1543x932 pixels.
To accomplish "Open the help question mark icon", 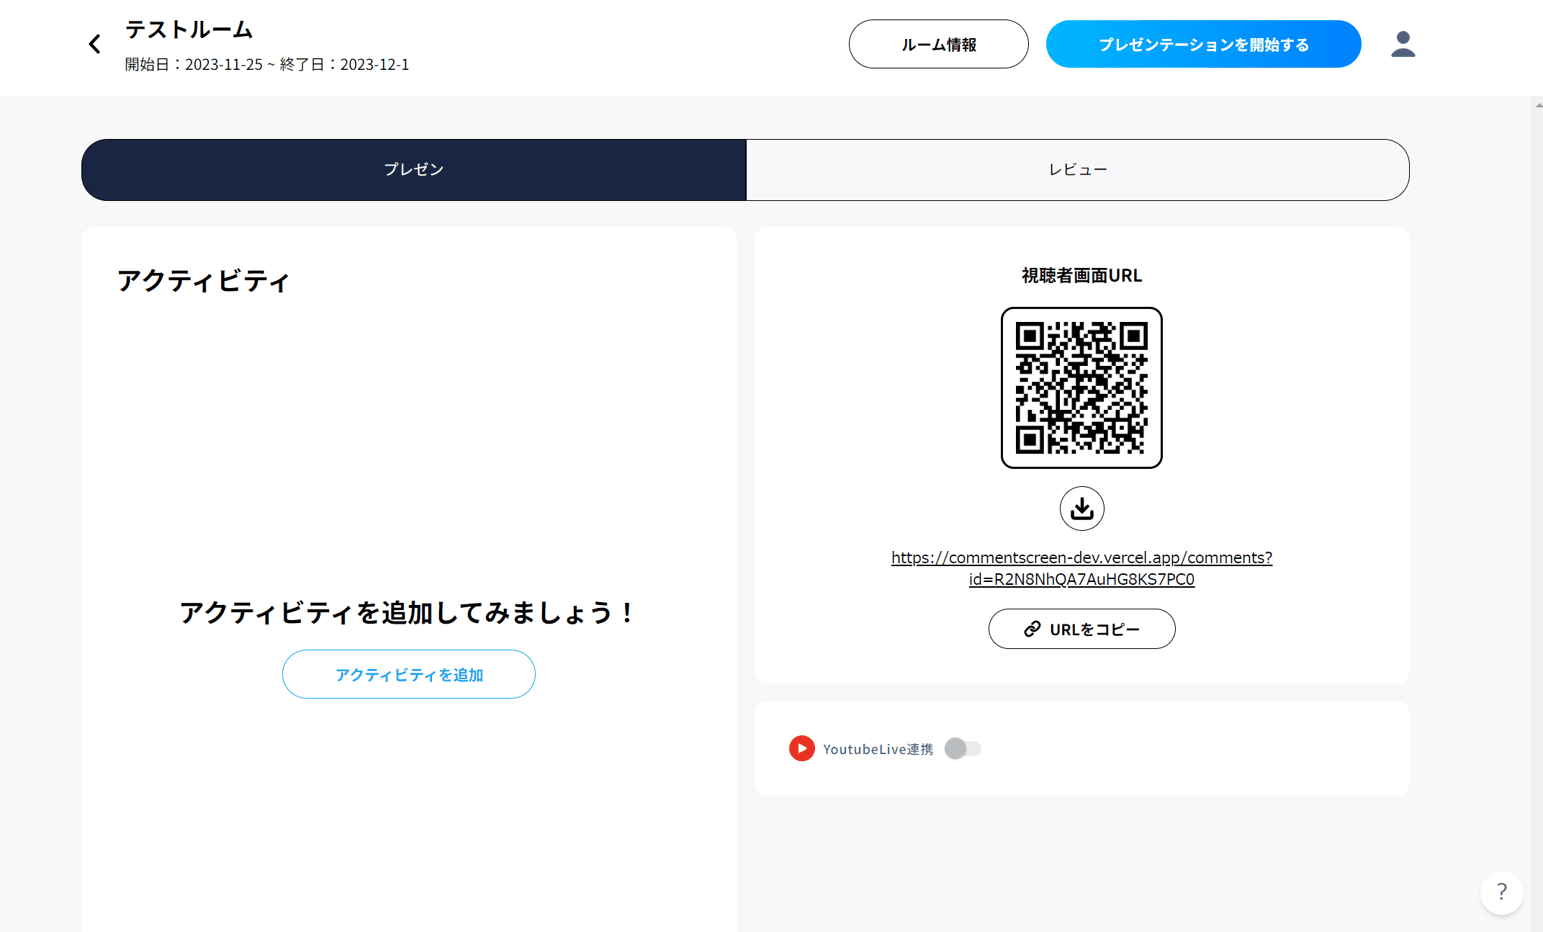I will [x=1501, y=893].
